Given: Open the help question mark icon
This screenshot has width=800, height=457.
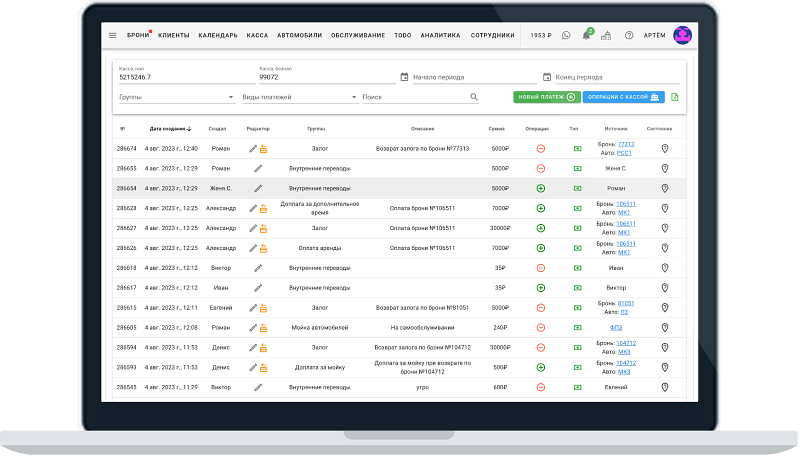Looking at the screenshot, I should click(629, 35).
